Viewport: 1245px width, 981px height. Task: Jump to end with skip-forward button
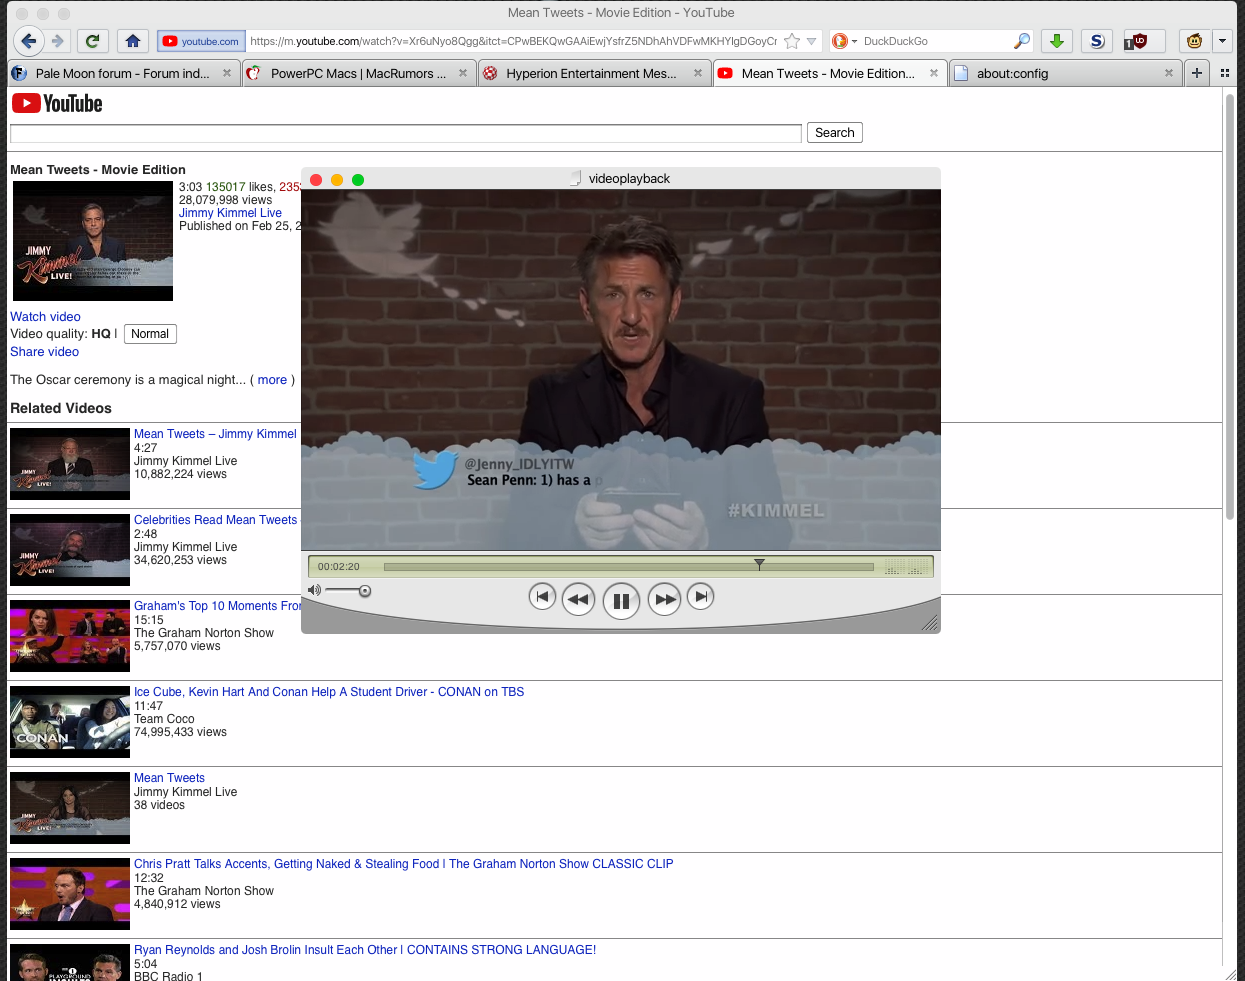tap(701, 597)
